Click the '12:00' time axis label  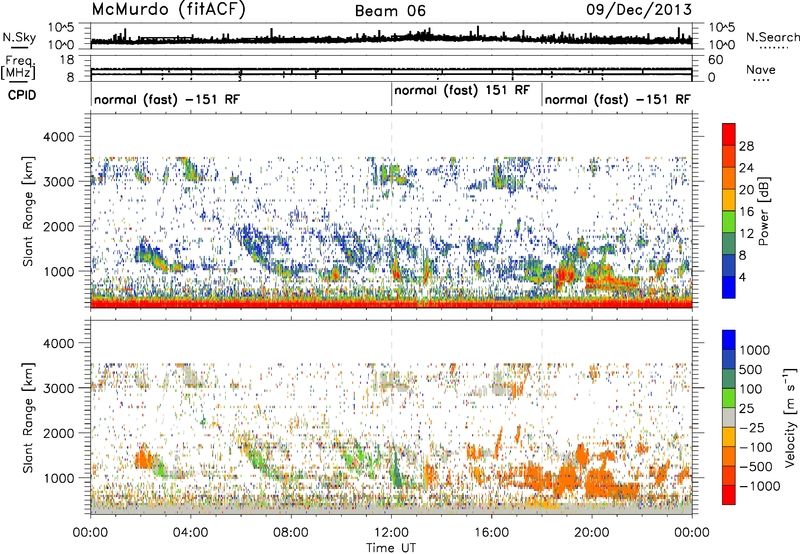point(391,533)
